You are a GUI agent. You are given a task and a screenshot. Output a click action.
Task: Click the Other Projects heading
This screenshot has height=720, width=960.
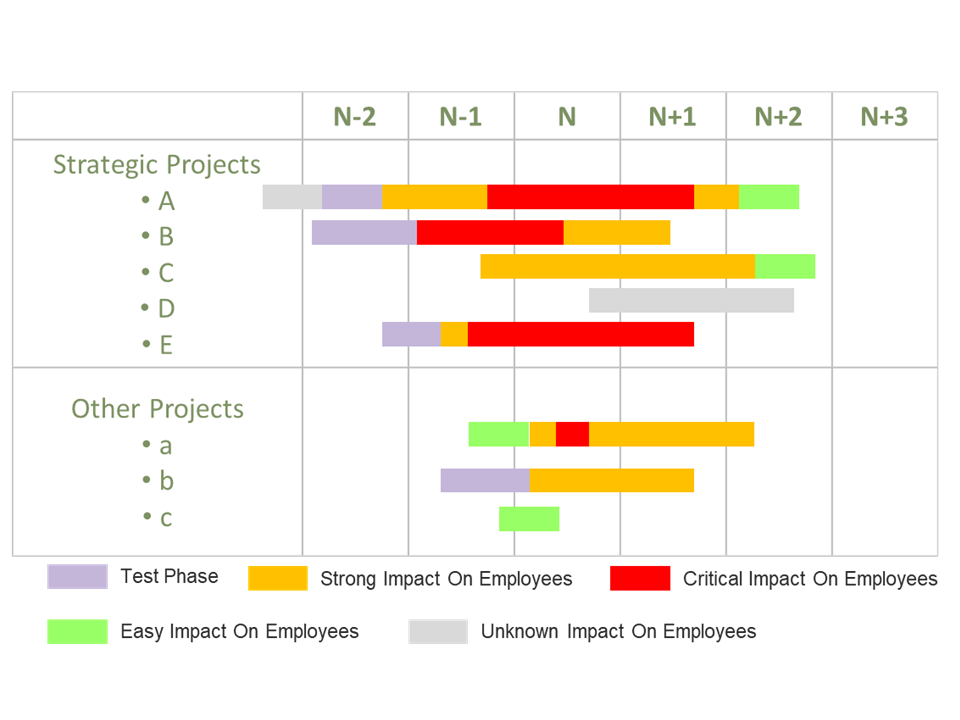coord(157,409)
